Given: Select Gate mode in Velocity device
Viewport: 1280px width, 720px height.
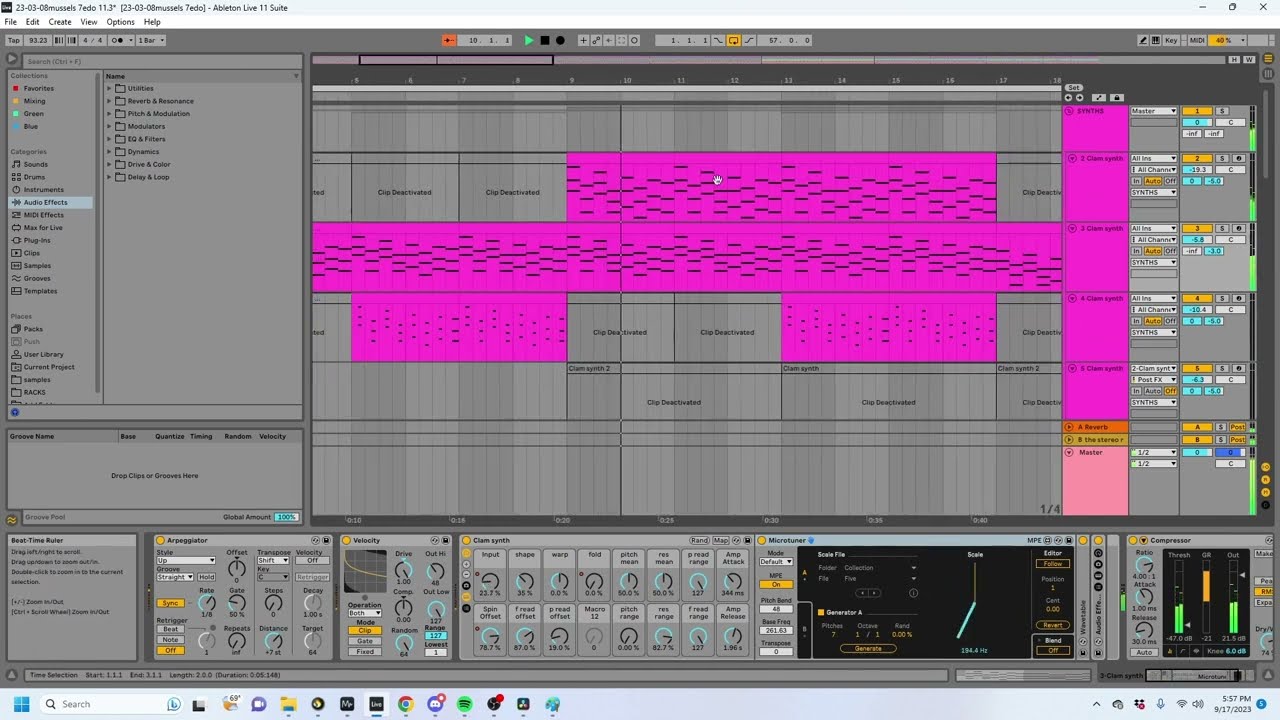Looking at the screenshot, I should click(365, 641).
